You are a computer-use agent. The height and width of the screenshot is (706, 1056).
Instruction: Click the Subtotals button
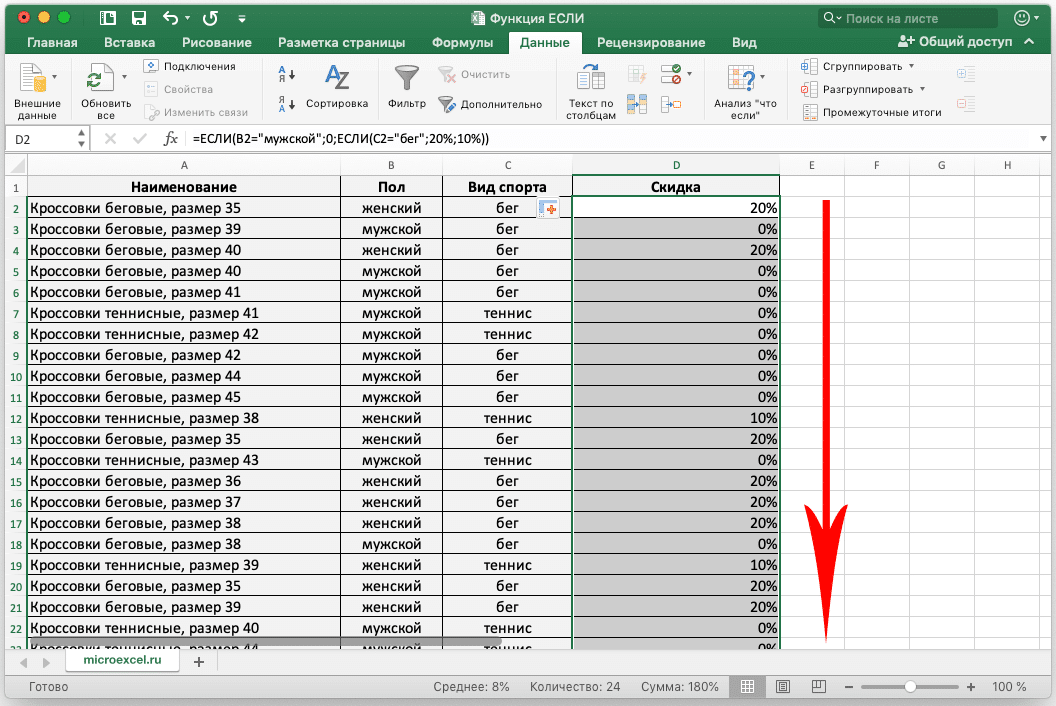click(x=872, y=112)
